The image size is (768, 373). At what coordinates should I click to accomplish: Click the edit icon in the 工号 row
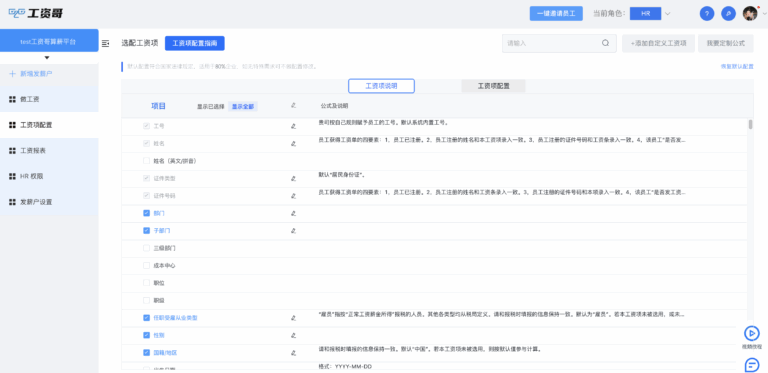pos(293,126)
